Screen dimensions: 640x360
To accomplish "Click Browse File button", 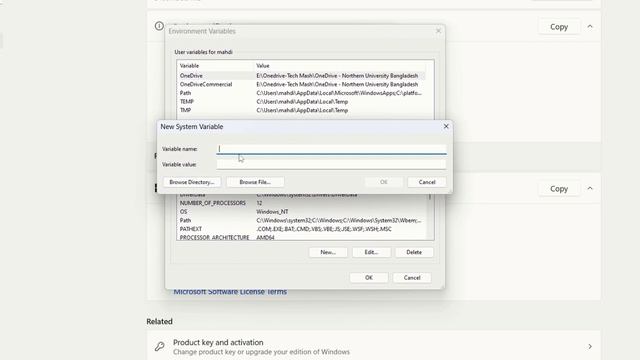I will tap(255, 182).
